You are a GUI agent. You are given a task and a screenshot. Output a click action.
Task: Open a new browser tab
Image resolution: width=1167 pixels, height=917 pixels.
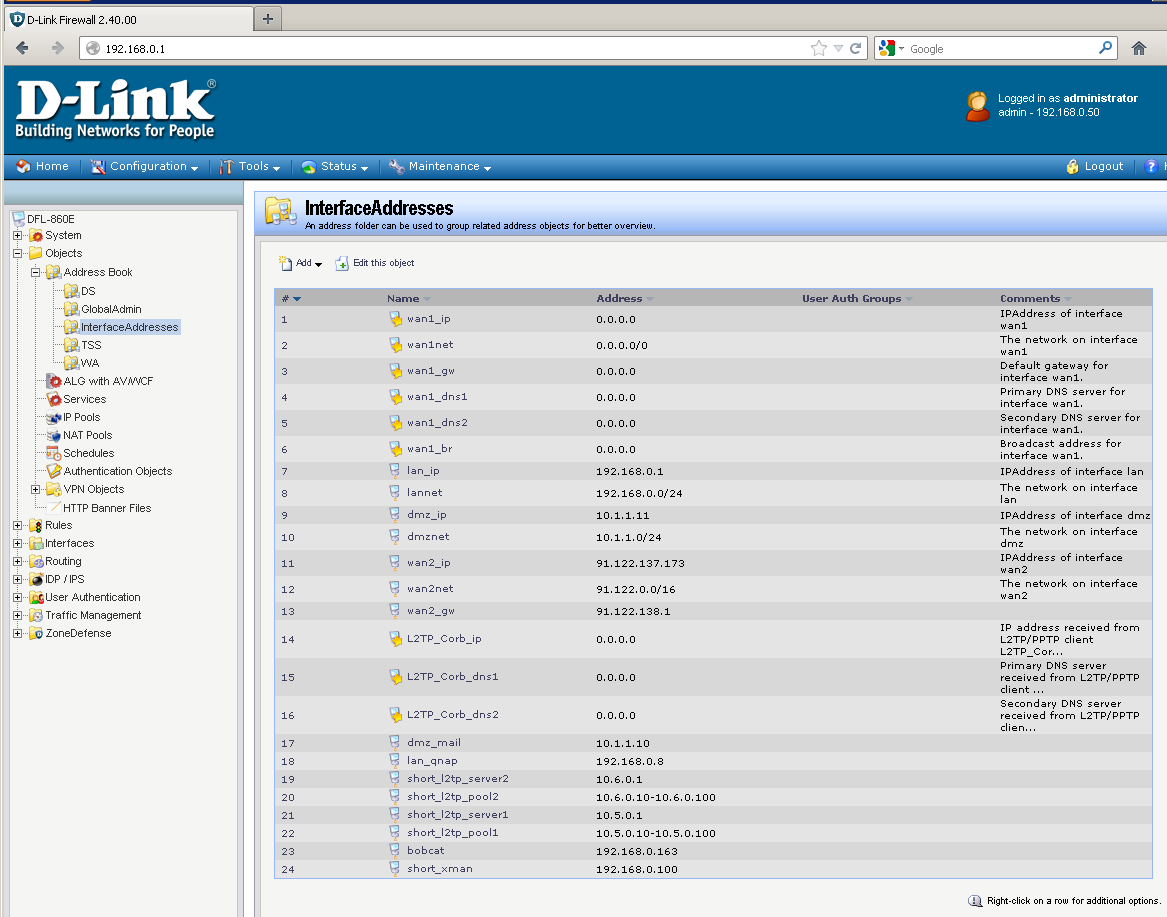pyautogui.click(x=267, y=19)
